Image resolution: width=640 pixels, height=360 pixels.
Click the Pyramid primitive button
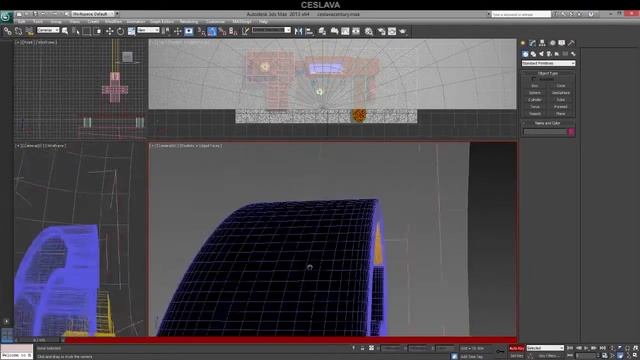[x=561, y=107]
